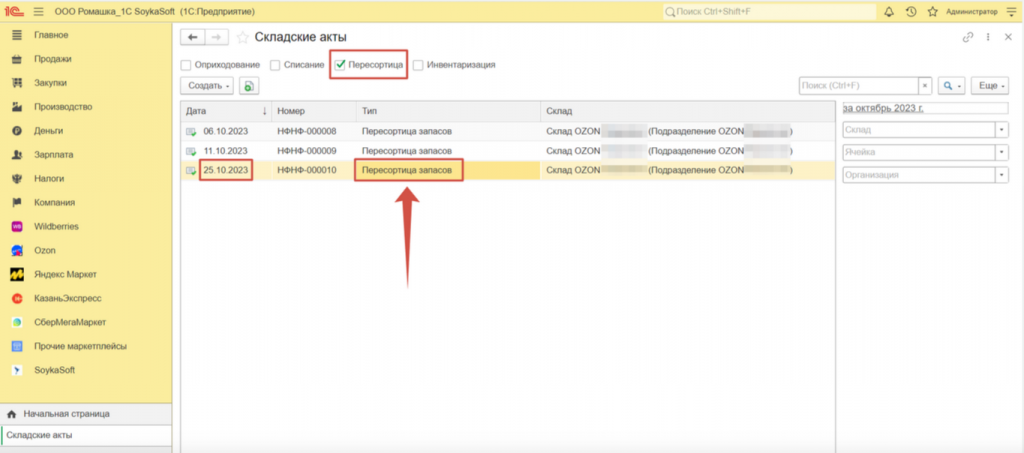Expand the Организация filter dropdown
The height and width of the screenshot is (453, 1024).
tap(1001, 175)
